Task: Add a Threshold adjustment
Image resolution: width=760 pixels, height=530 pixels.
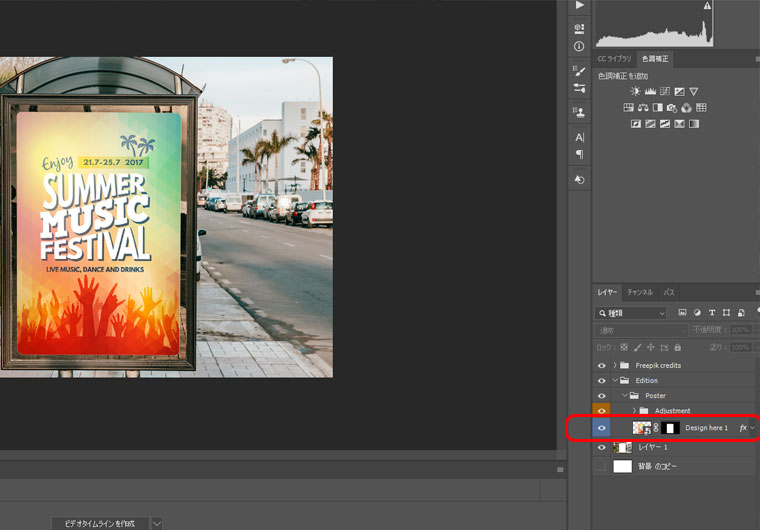Action: [x=665, y=124]
